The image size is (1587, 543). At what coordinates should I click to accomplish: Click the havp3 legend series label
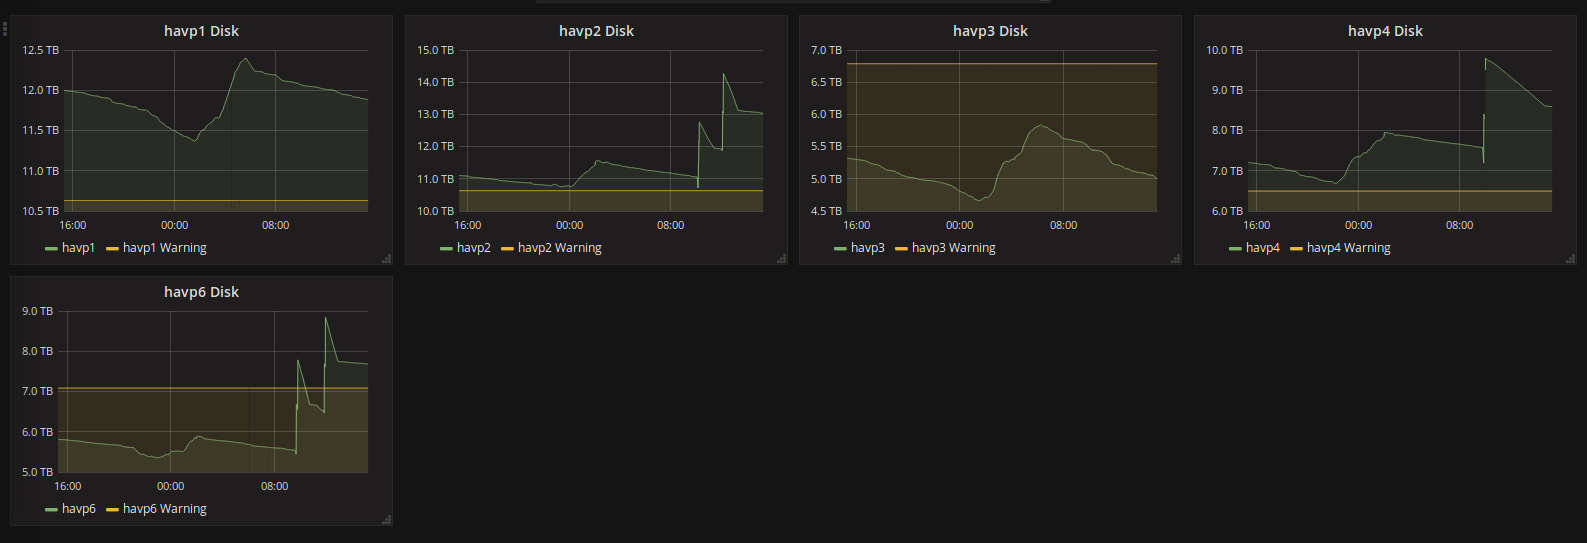pos(867,248)
